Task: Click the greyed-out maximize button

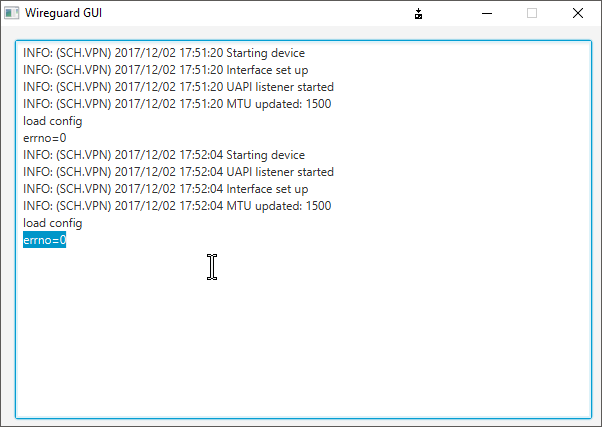Action: (x=532, y=13)
